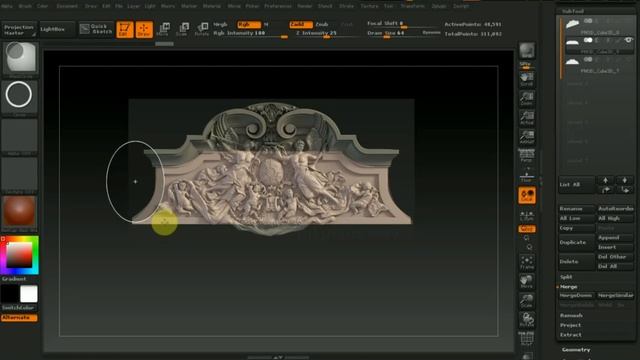640x360 pixels.
Task: Open the texture selector slot
Action: pos(19,175)
